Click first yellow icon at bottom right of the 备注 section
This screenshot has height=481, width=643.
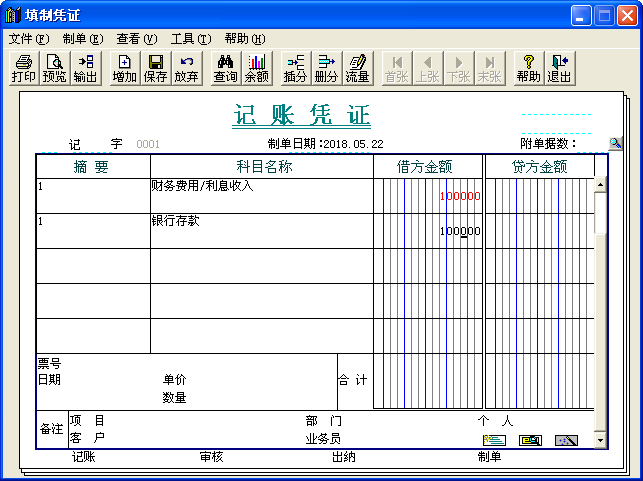pyautogui.click(x=495, y=440)
